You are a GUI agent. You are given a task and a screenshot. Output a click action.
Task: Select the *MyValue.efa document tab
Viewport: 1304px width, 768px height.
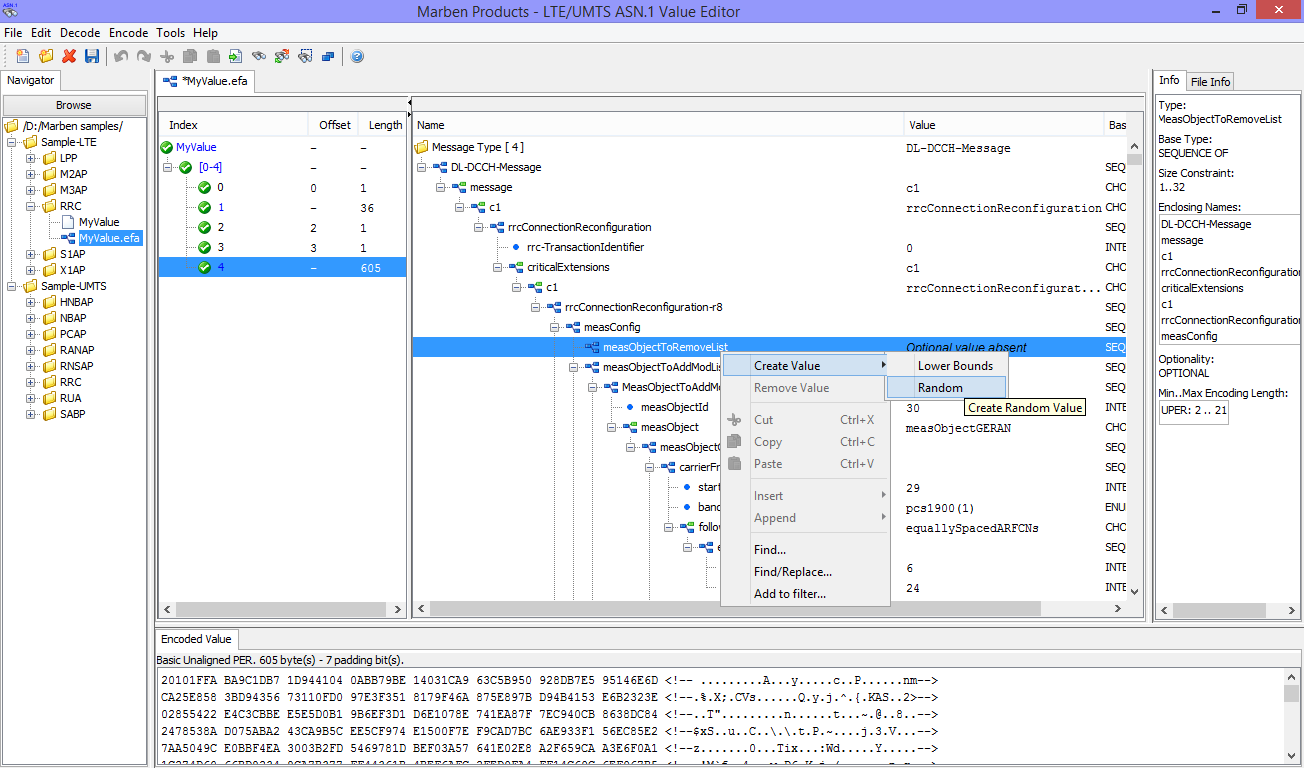(205, 81)
